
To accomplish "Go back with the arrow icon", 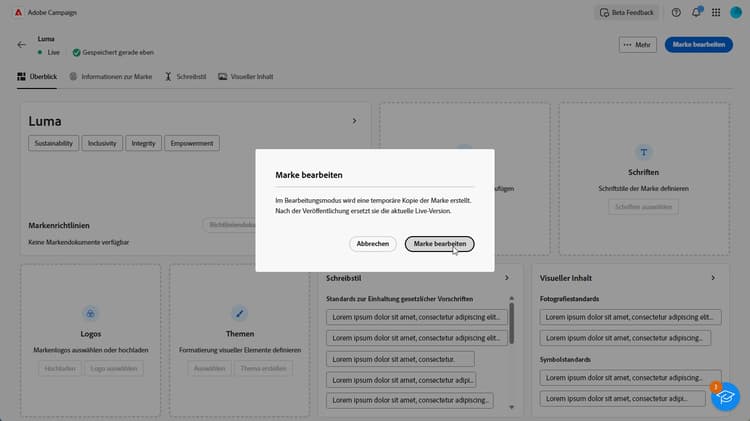I will (22, 44).
